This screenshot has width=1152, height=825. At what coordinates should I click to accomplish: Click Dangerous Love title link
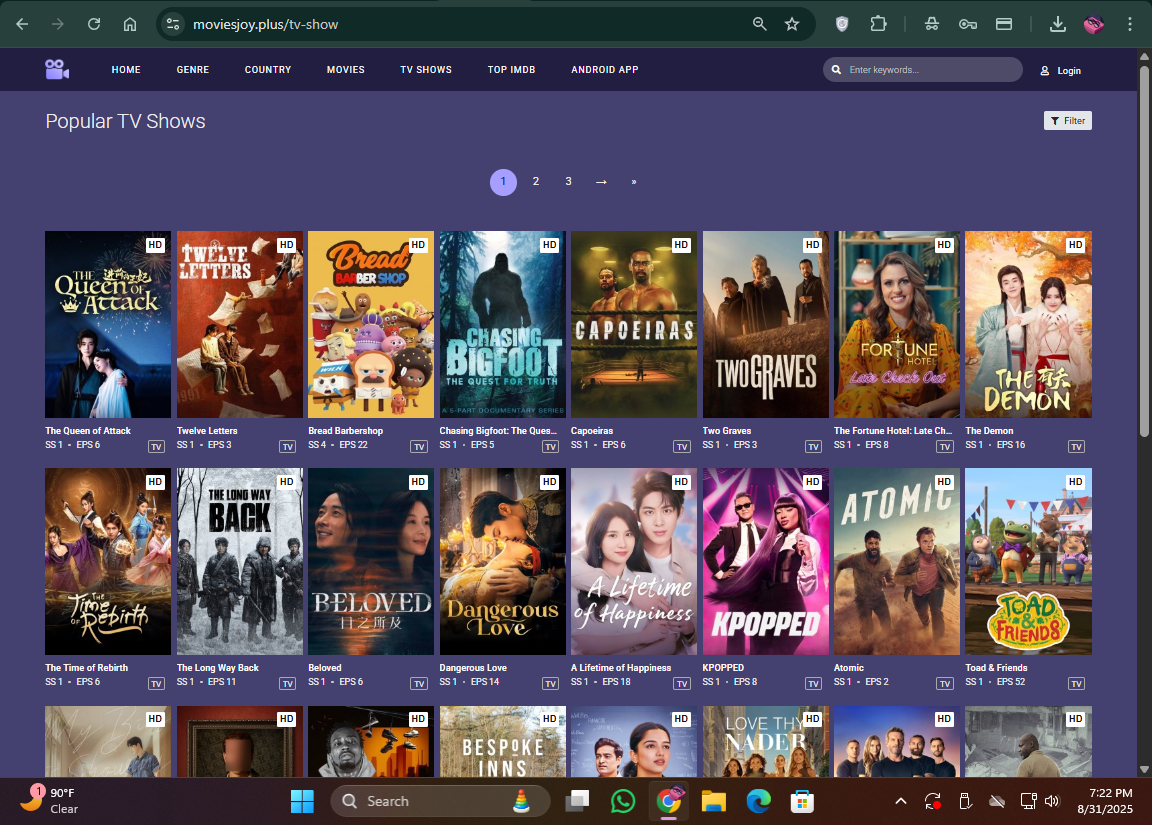(x=473, y=668)
